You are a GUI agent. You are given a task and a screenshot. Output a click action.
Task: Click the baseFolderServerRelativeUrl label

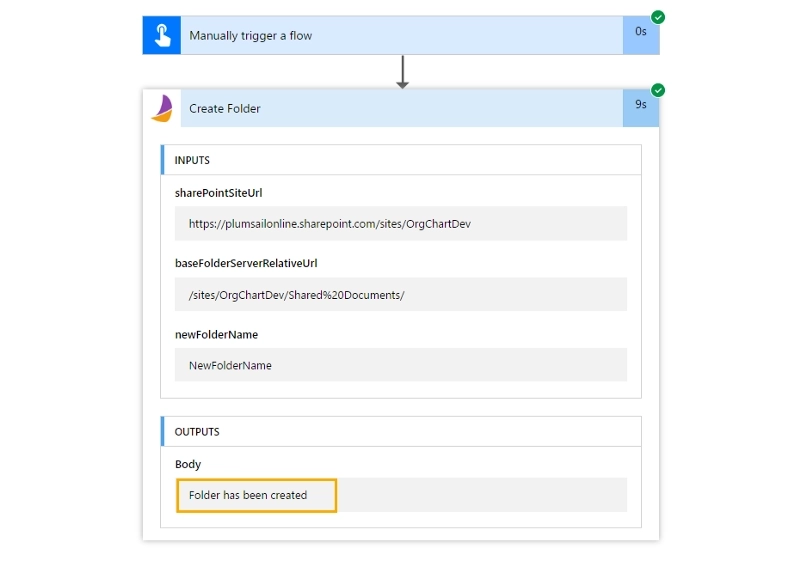(x=246, y=263)
